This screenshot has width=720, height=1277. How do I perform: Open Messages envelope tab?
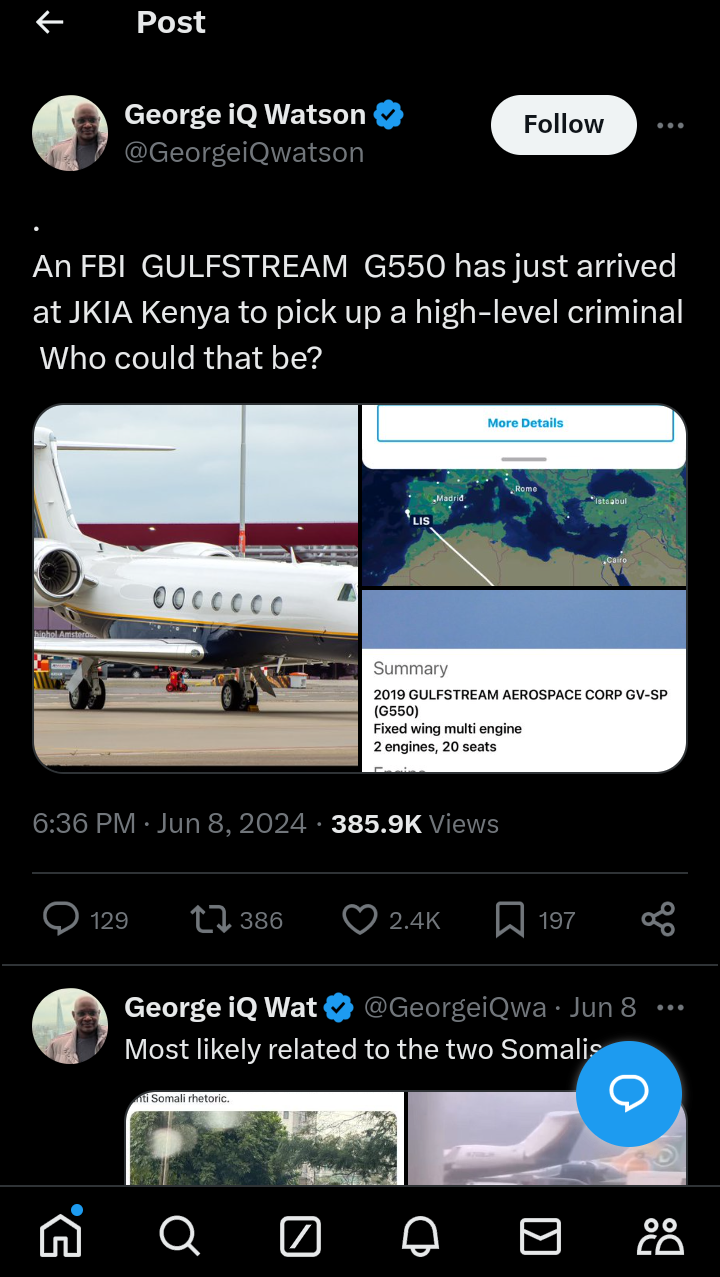pyautogui.click(x=540, y=1237)
